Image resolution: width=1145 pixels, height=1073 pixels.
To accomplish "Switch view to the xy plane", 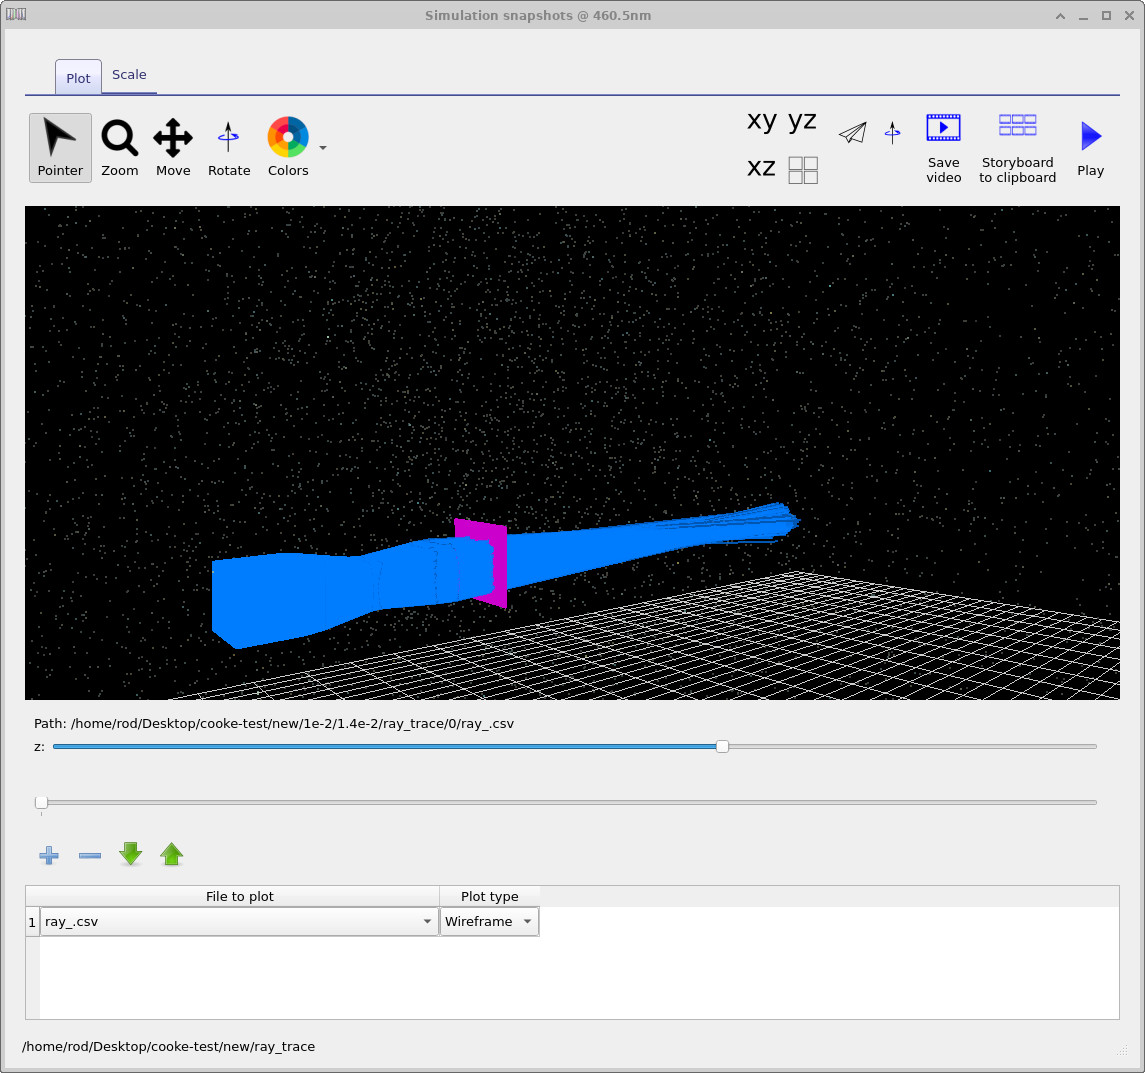I will click(x=760, y=121).
